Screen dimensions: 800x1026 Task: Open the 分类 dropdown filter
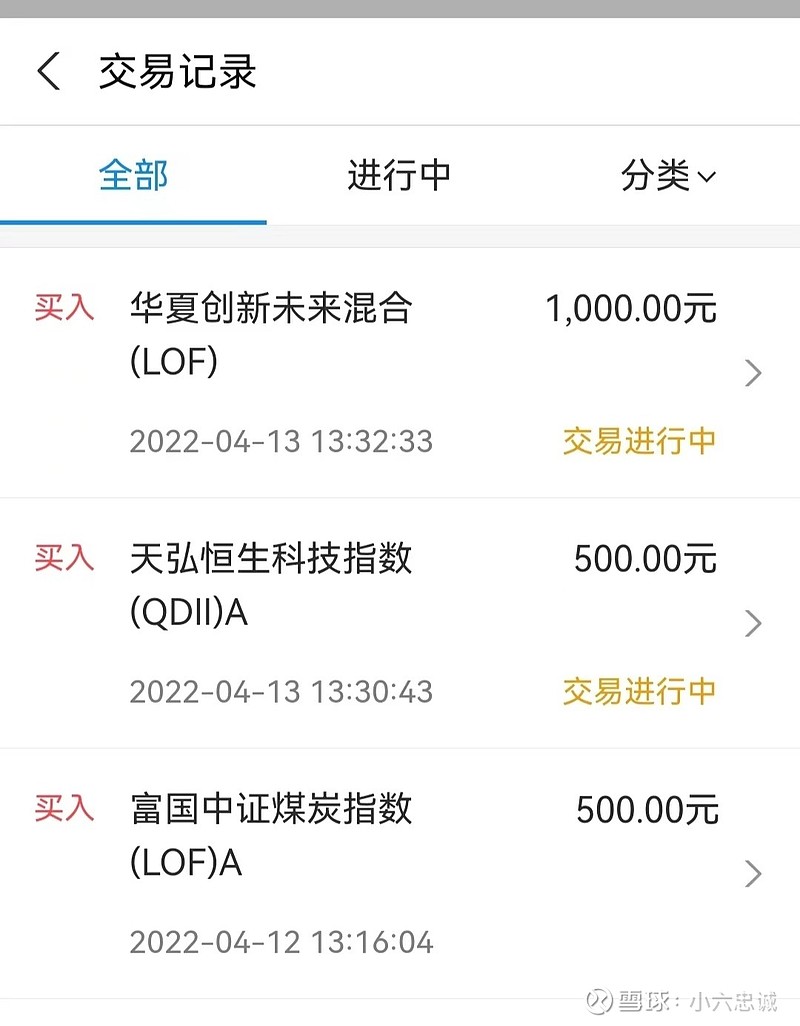pos(668,177)
